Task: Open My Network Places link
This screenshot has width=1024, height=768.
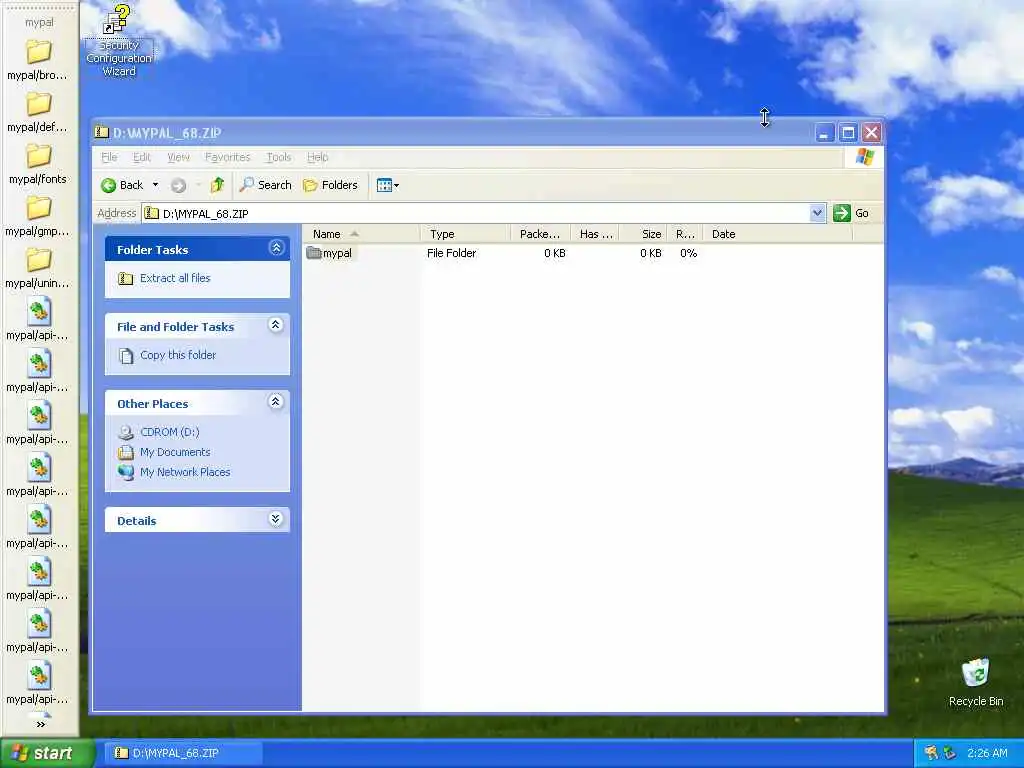Action: point(185,472)
